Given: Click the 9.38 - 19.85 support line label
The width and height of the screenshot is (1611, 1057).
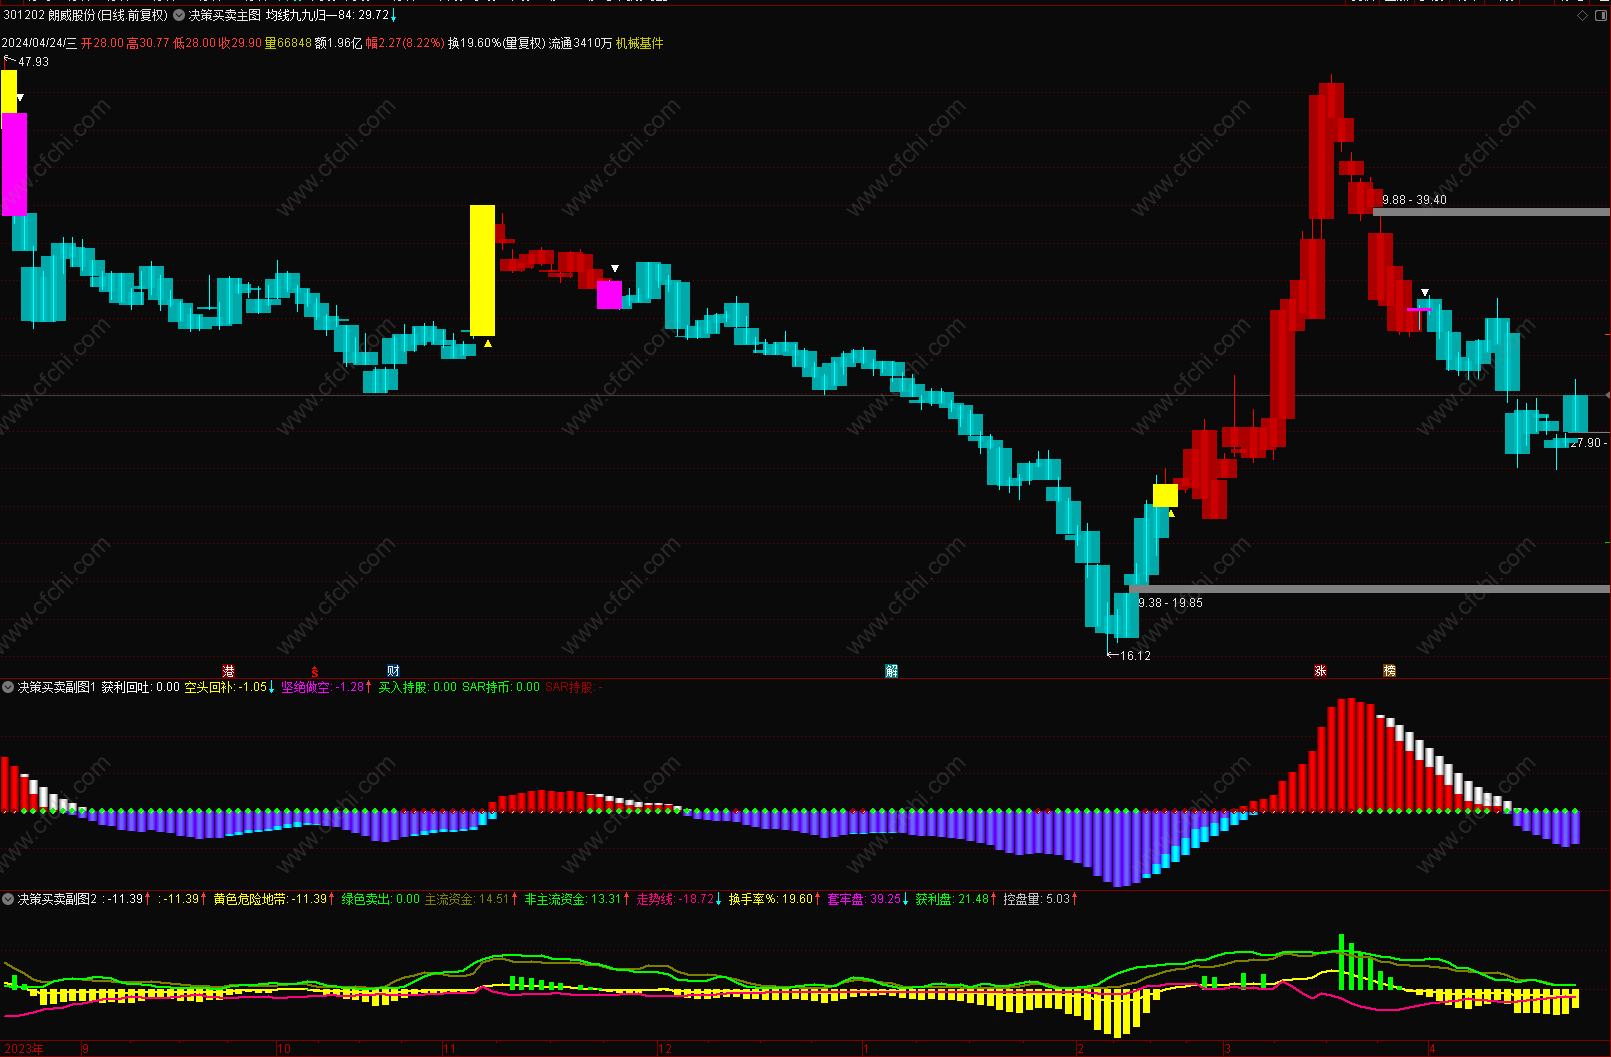Looking at the screenshot, I should click(x=1170, y=603).
